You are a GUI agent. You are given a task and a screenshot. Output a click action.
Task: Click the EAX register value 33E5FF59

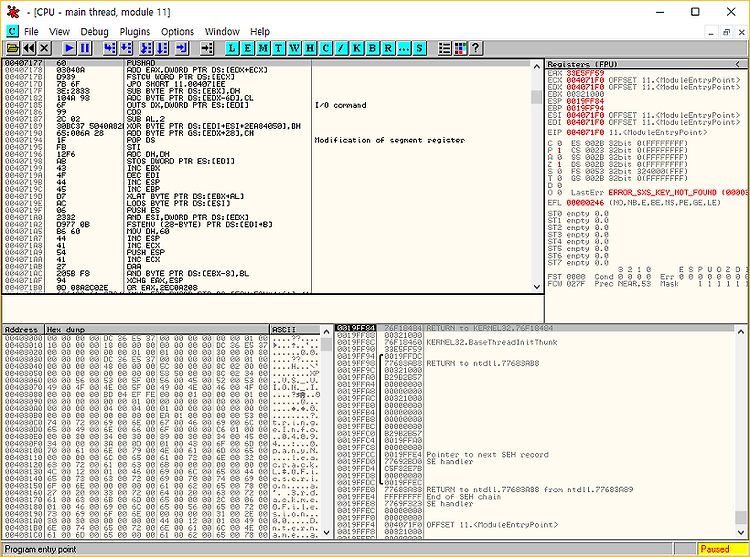[585, 73]
